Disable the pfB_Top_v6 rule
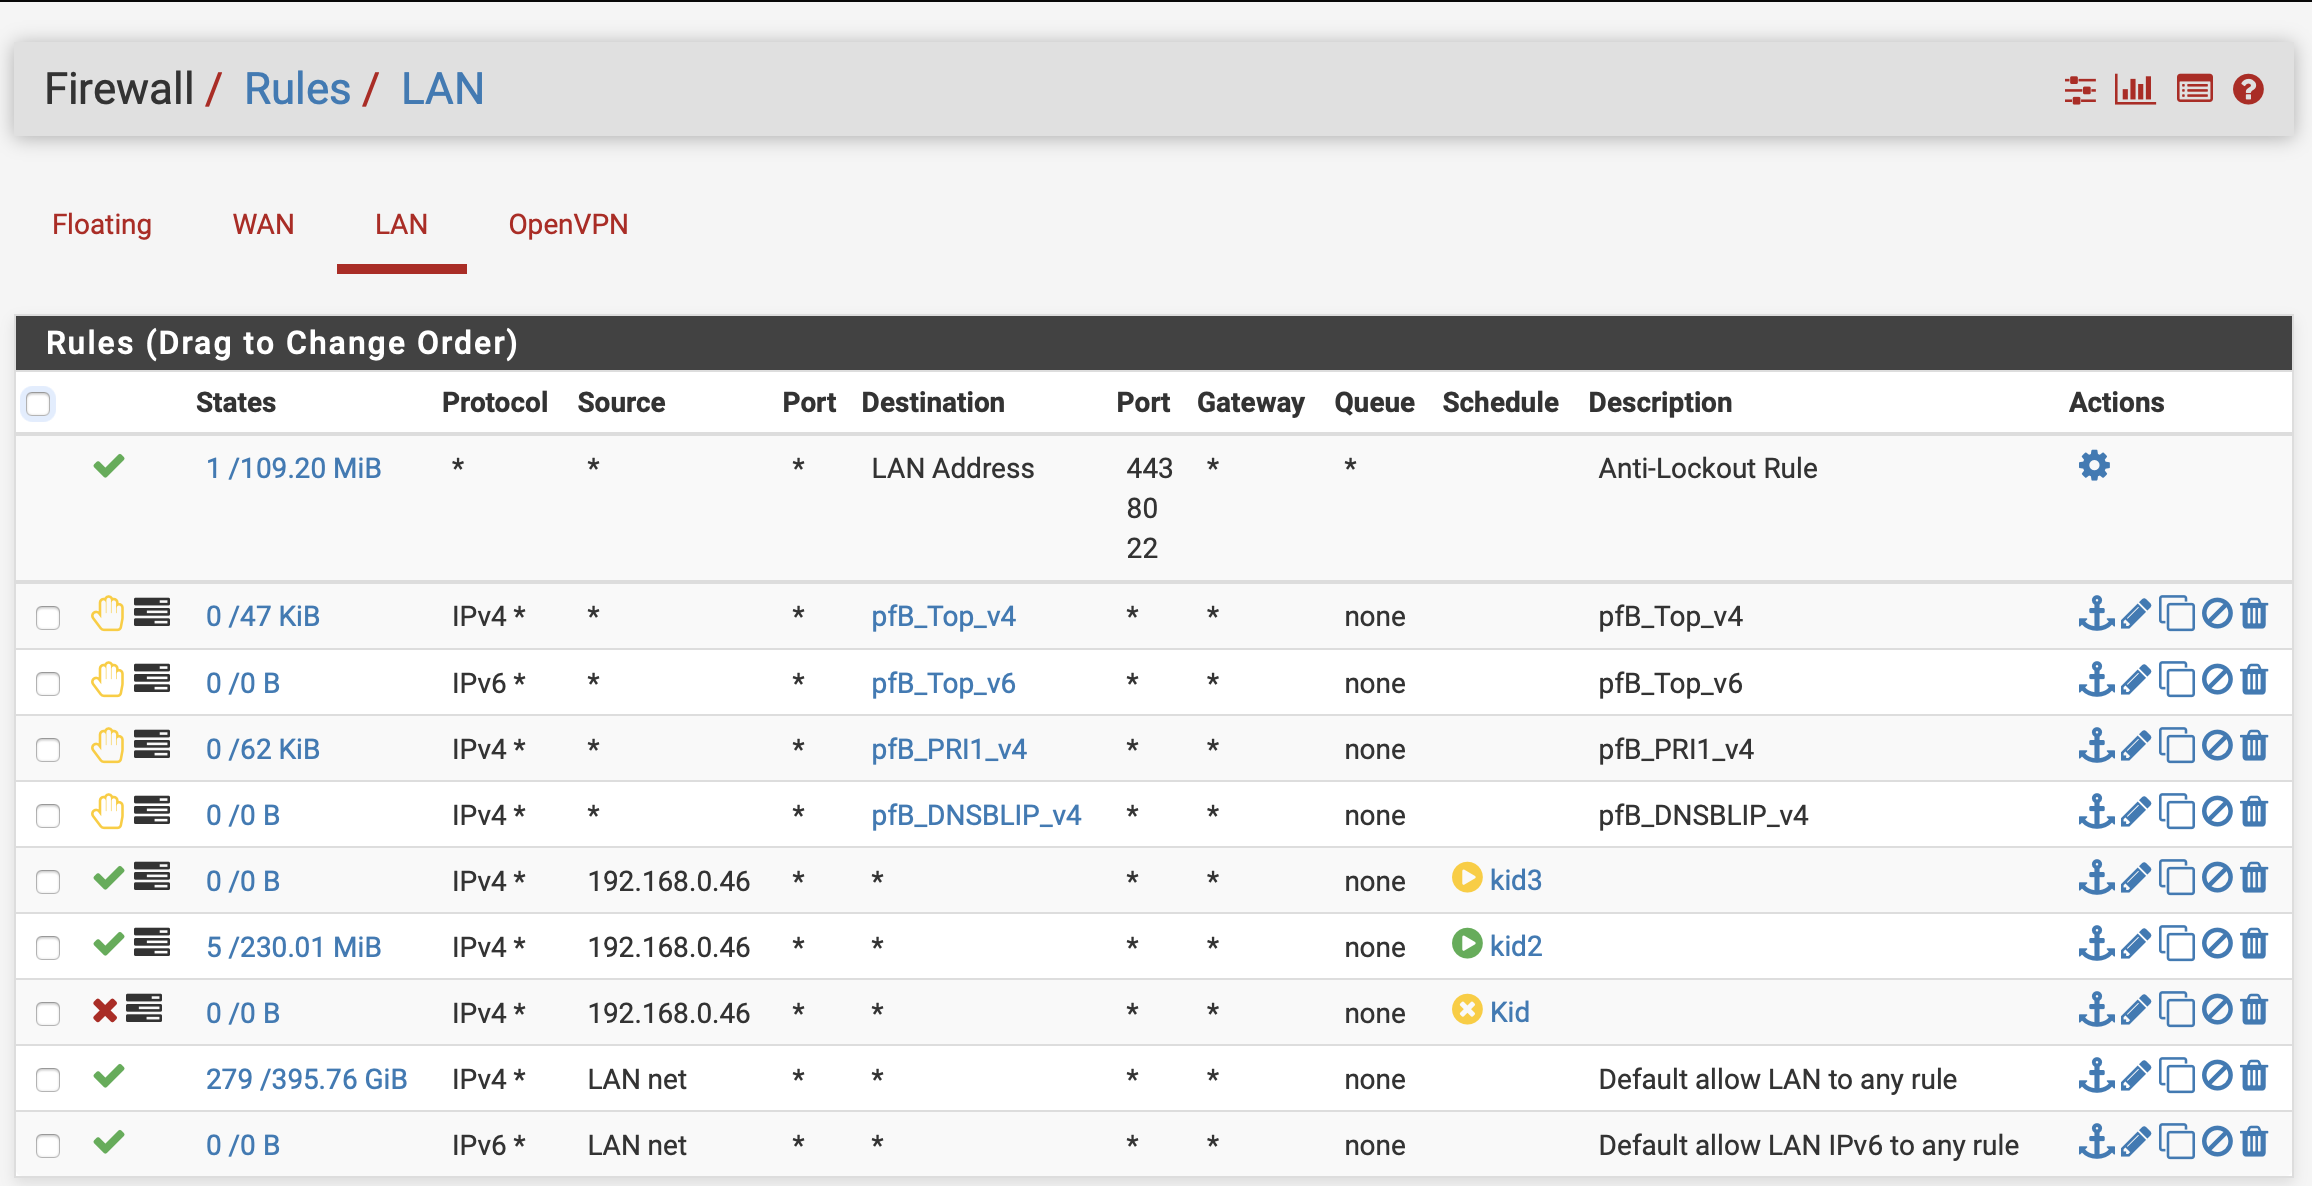Image resolution: width=2312 pixels, height=1186 pixels. 2217,680
